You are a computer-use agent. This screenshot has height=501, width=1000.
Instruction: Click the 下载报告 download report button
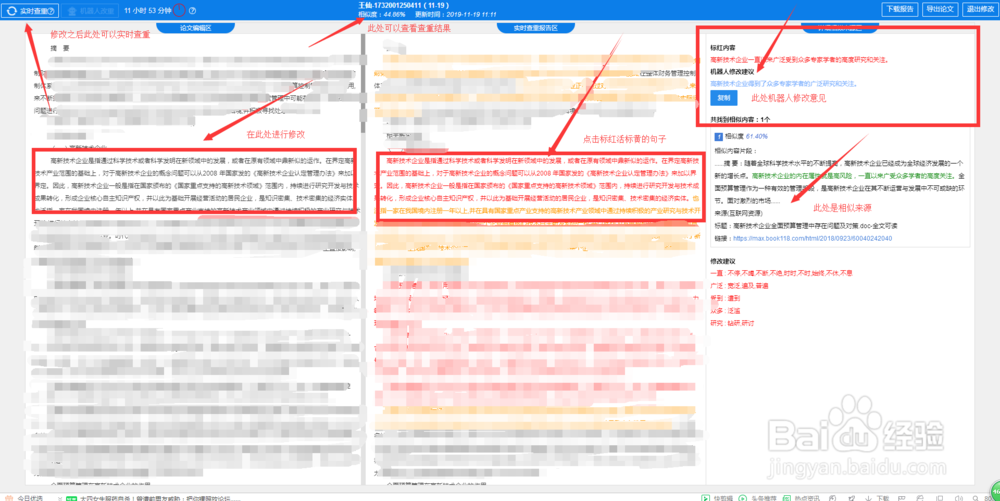(x=900, y=9)
